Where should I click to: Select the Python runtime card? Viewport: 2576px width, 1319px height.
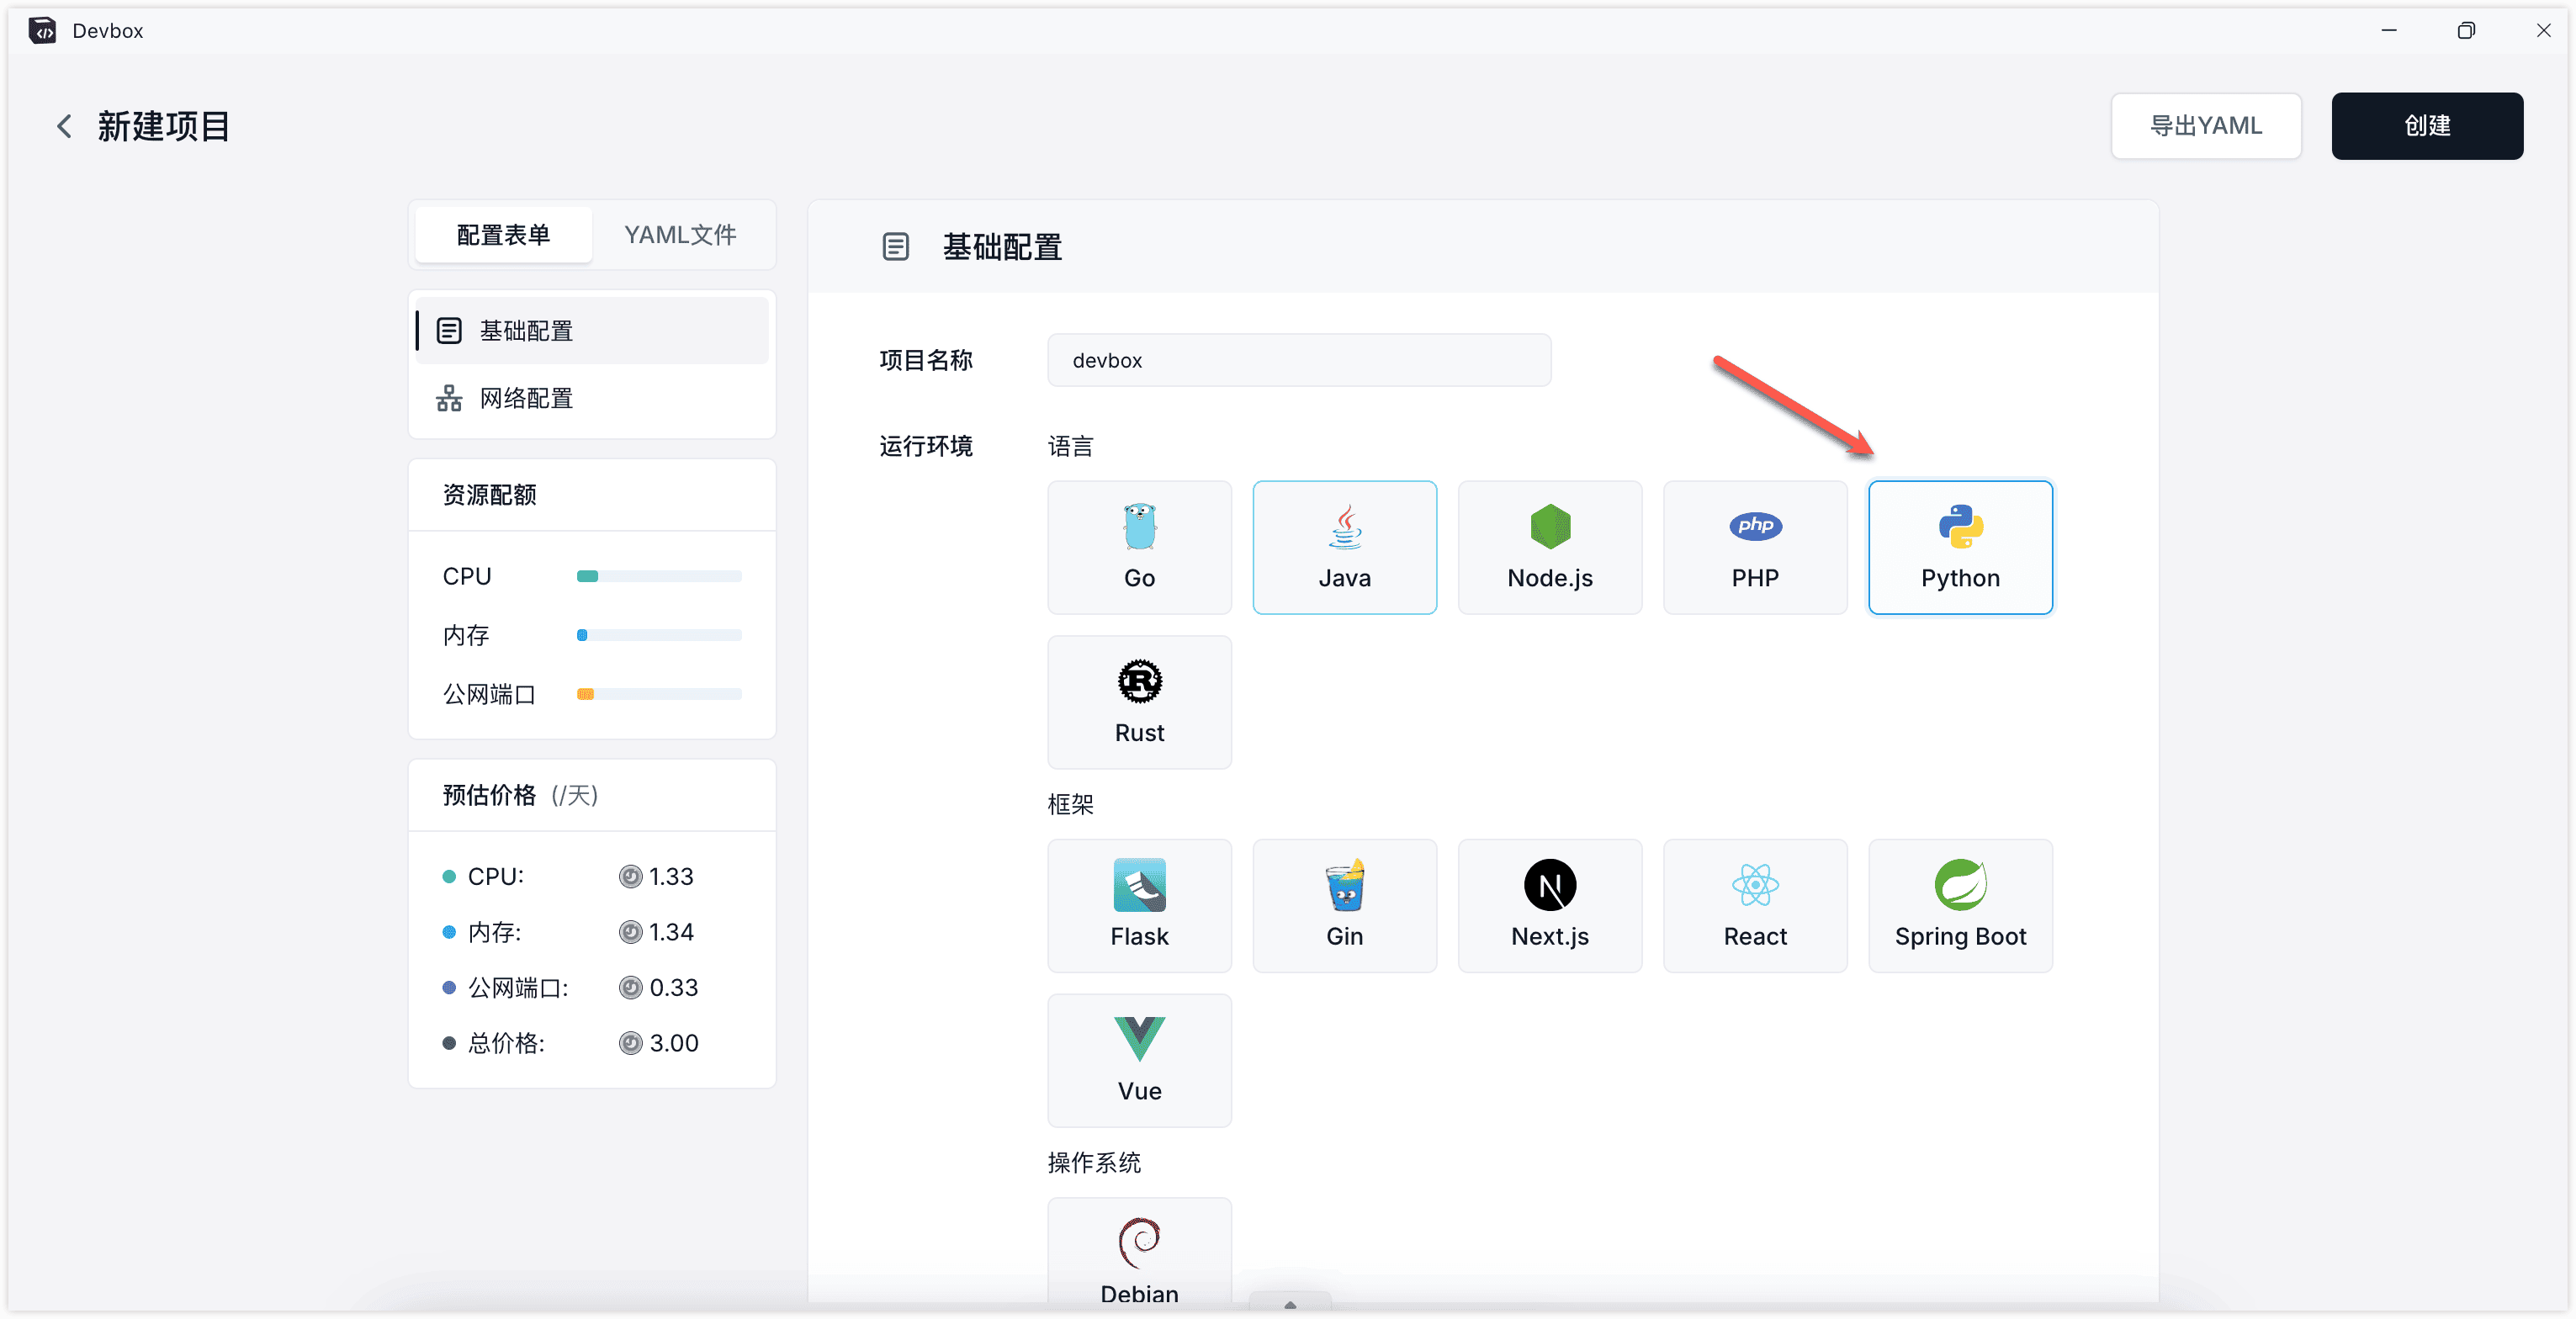(x=1959, y=547)
